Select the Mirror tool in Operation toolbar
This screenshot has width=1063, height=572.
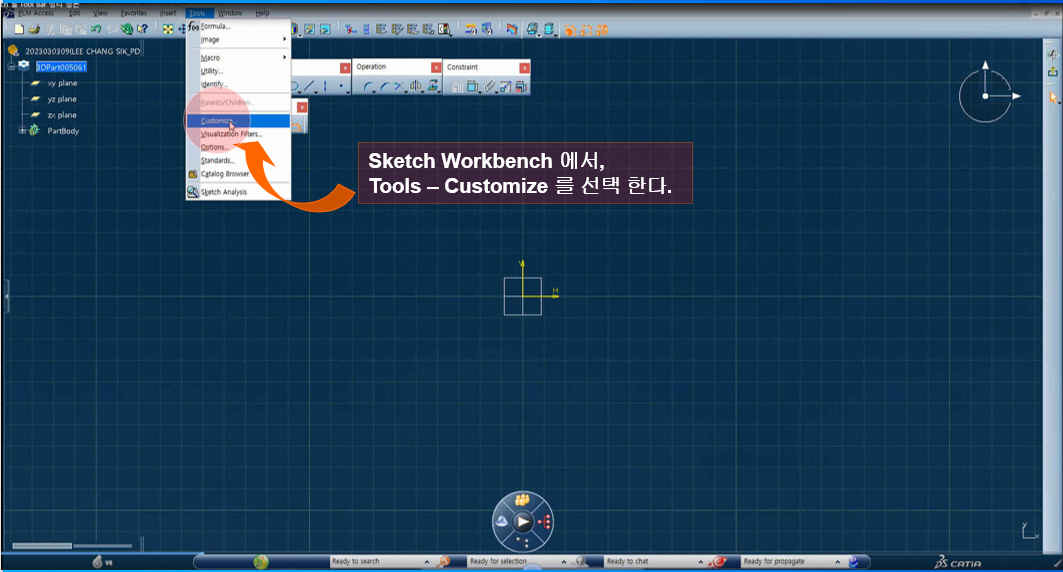click(416, 87)
